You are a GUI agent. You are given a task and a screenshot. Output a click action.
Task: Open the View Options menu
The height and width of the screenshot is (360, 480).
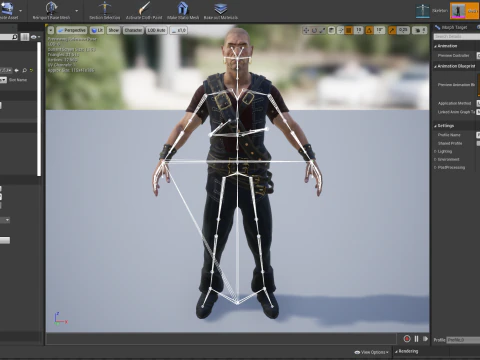(371, 352)
